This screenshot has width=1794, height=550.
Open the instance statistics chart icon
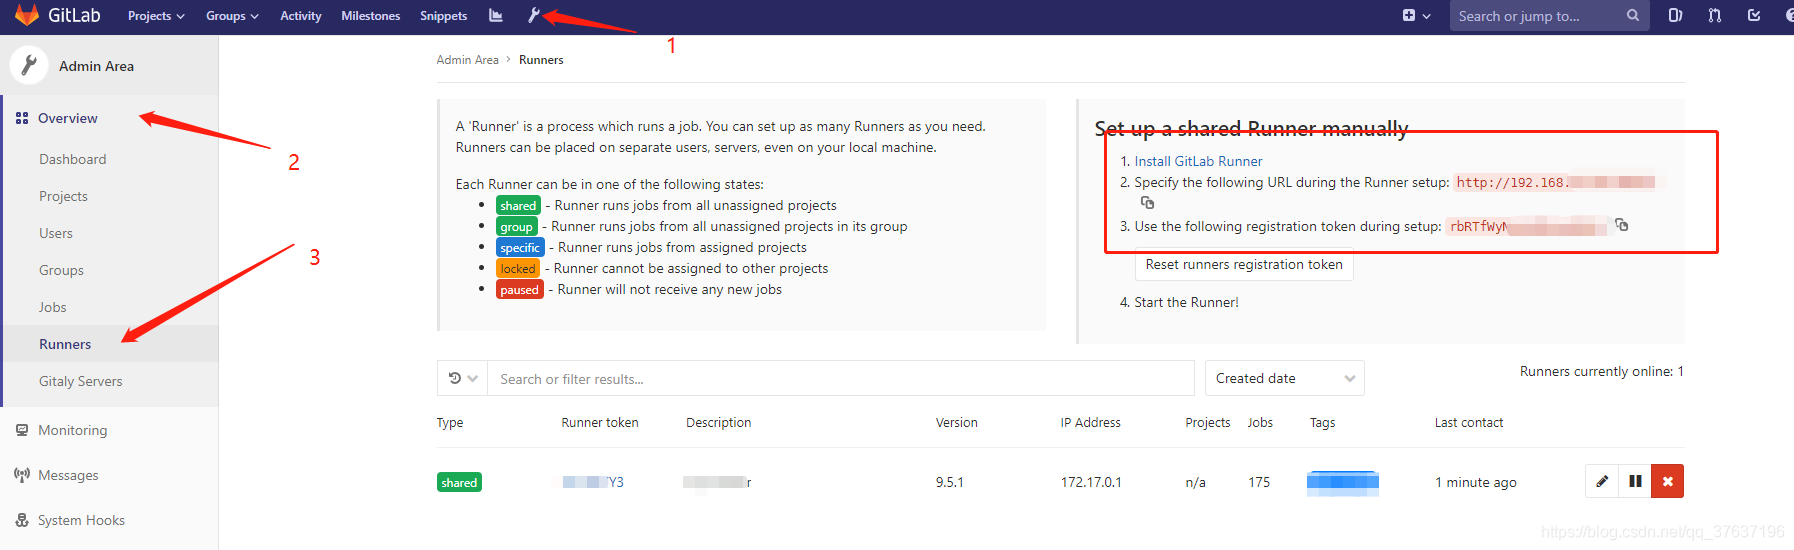(x=495, y=15)
